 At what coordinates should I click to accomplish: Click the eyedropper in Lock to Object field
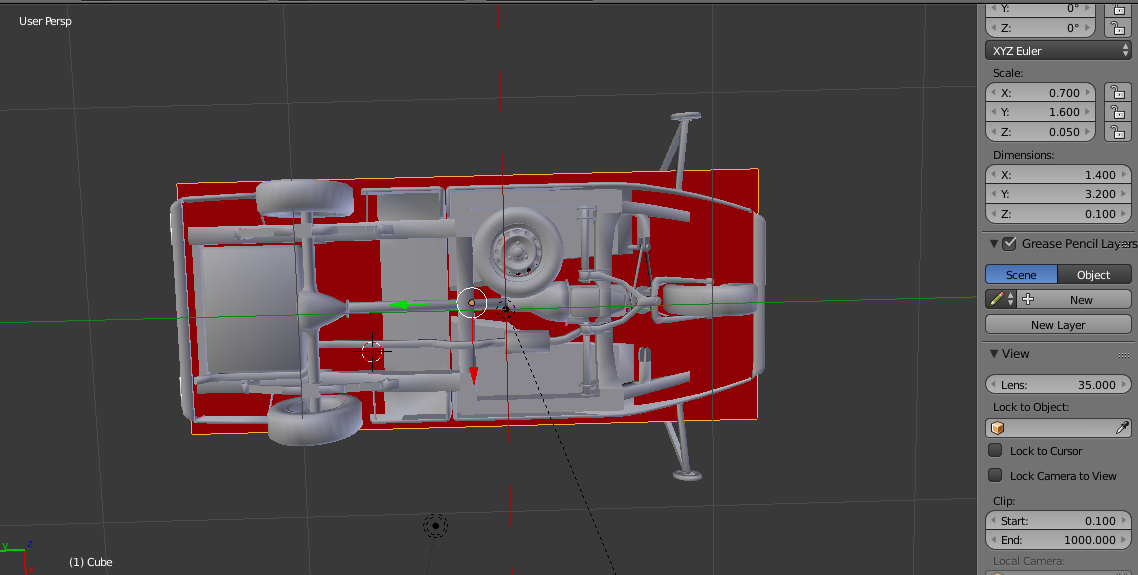(1121, 428)
